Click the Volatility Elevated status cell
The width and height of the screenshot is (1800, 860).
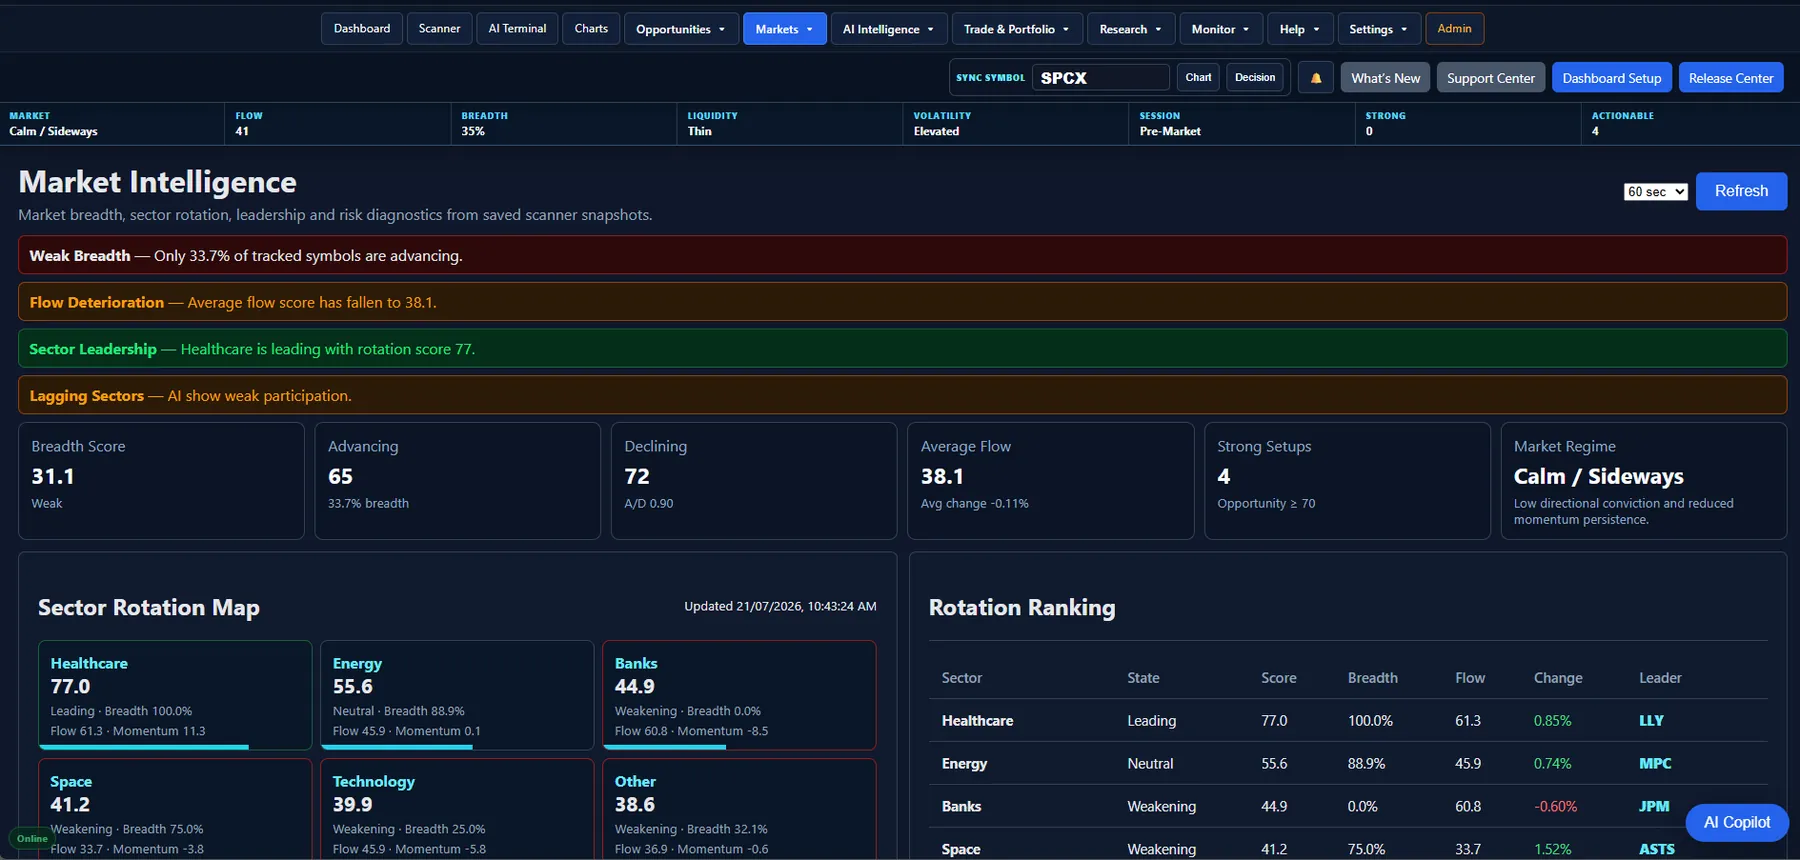click(x=1015, y=124)
